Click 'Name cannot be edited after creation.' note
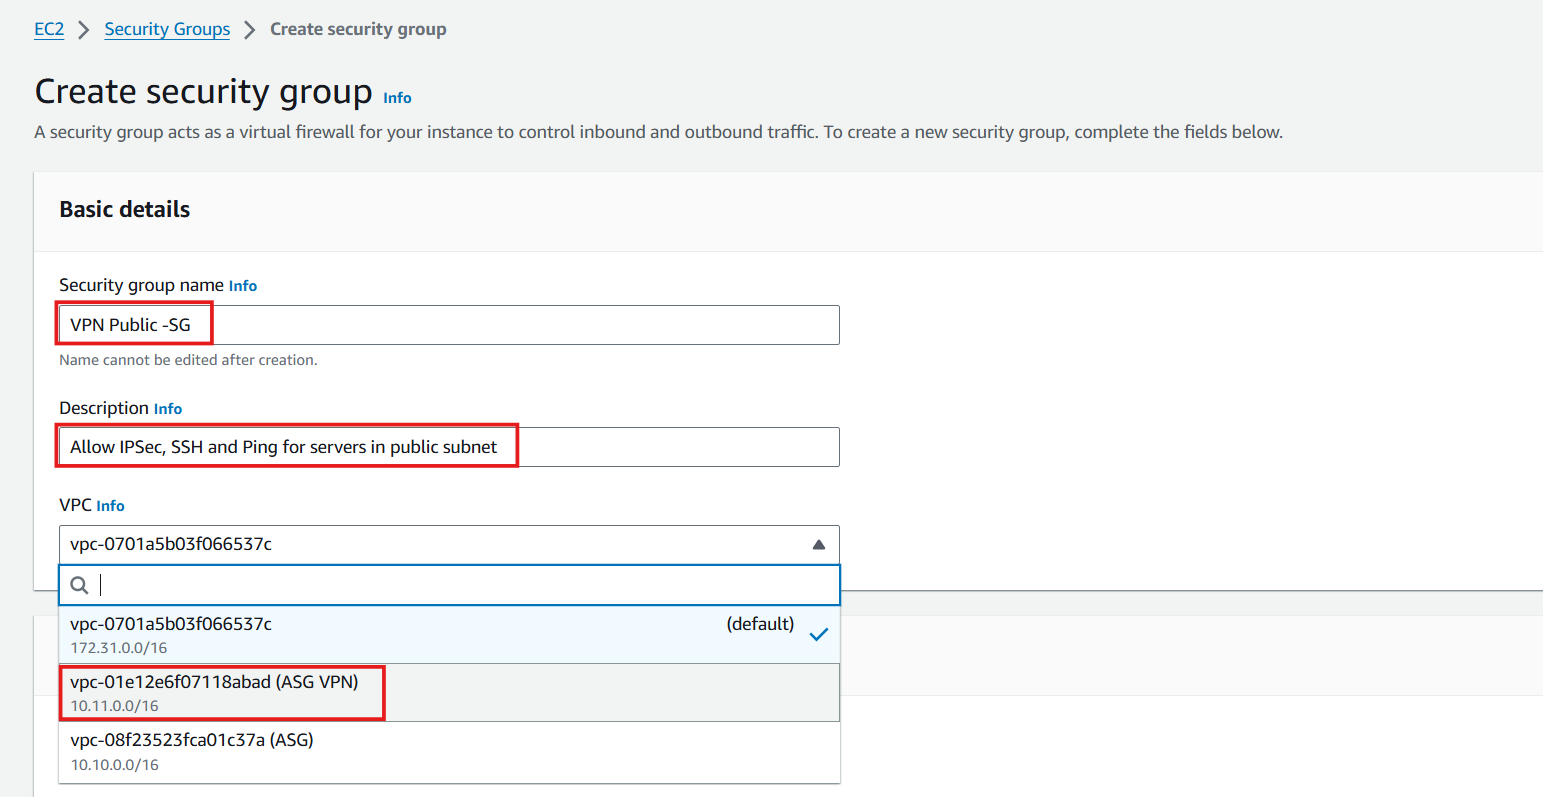The height and width of the screenshot is (797, 1543). (x=188, y=360)
